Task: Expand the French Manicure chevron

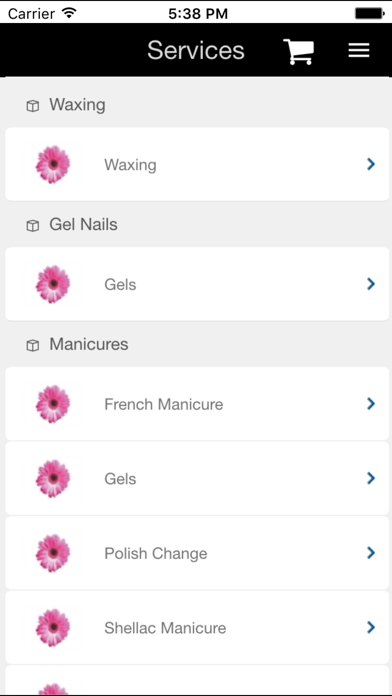Action: point(371,403)
